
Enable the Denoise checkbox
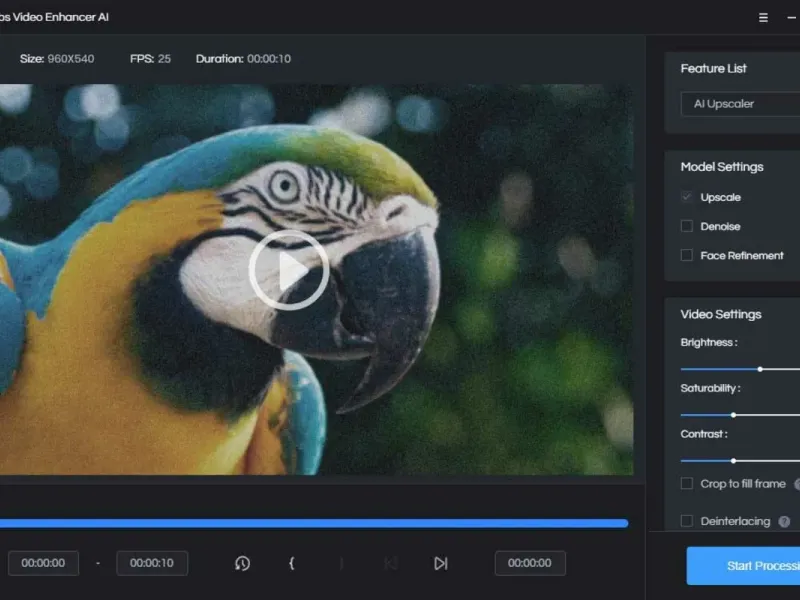pyautogui.click(x=687, y=226)
